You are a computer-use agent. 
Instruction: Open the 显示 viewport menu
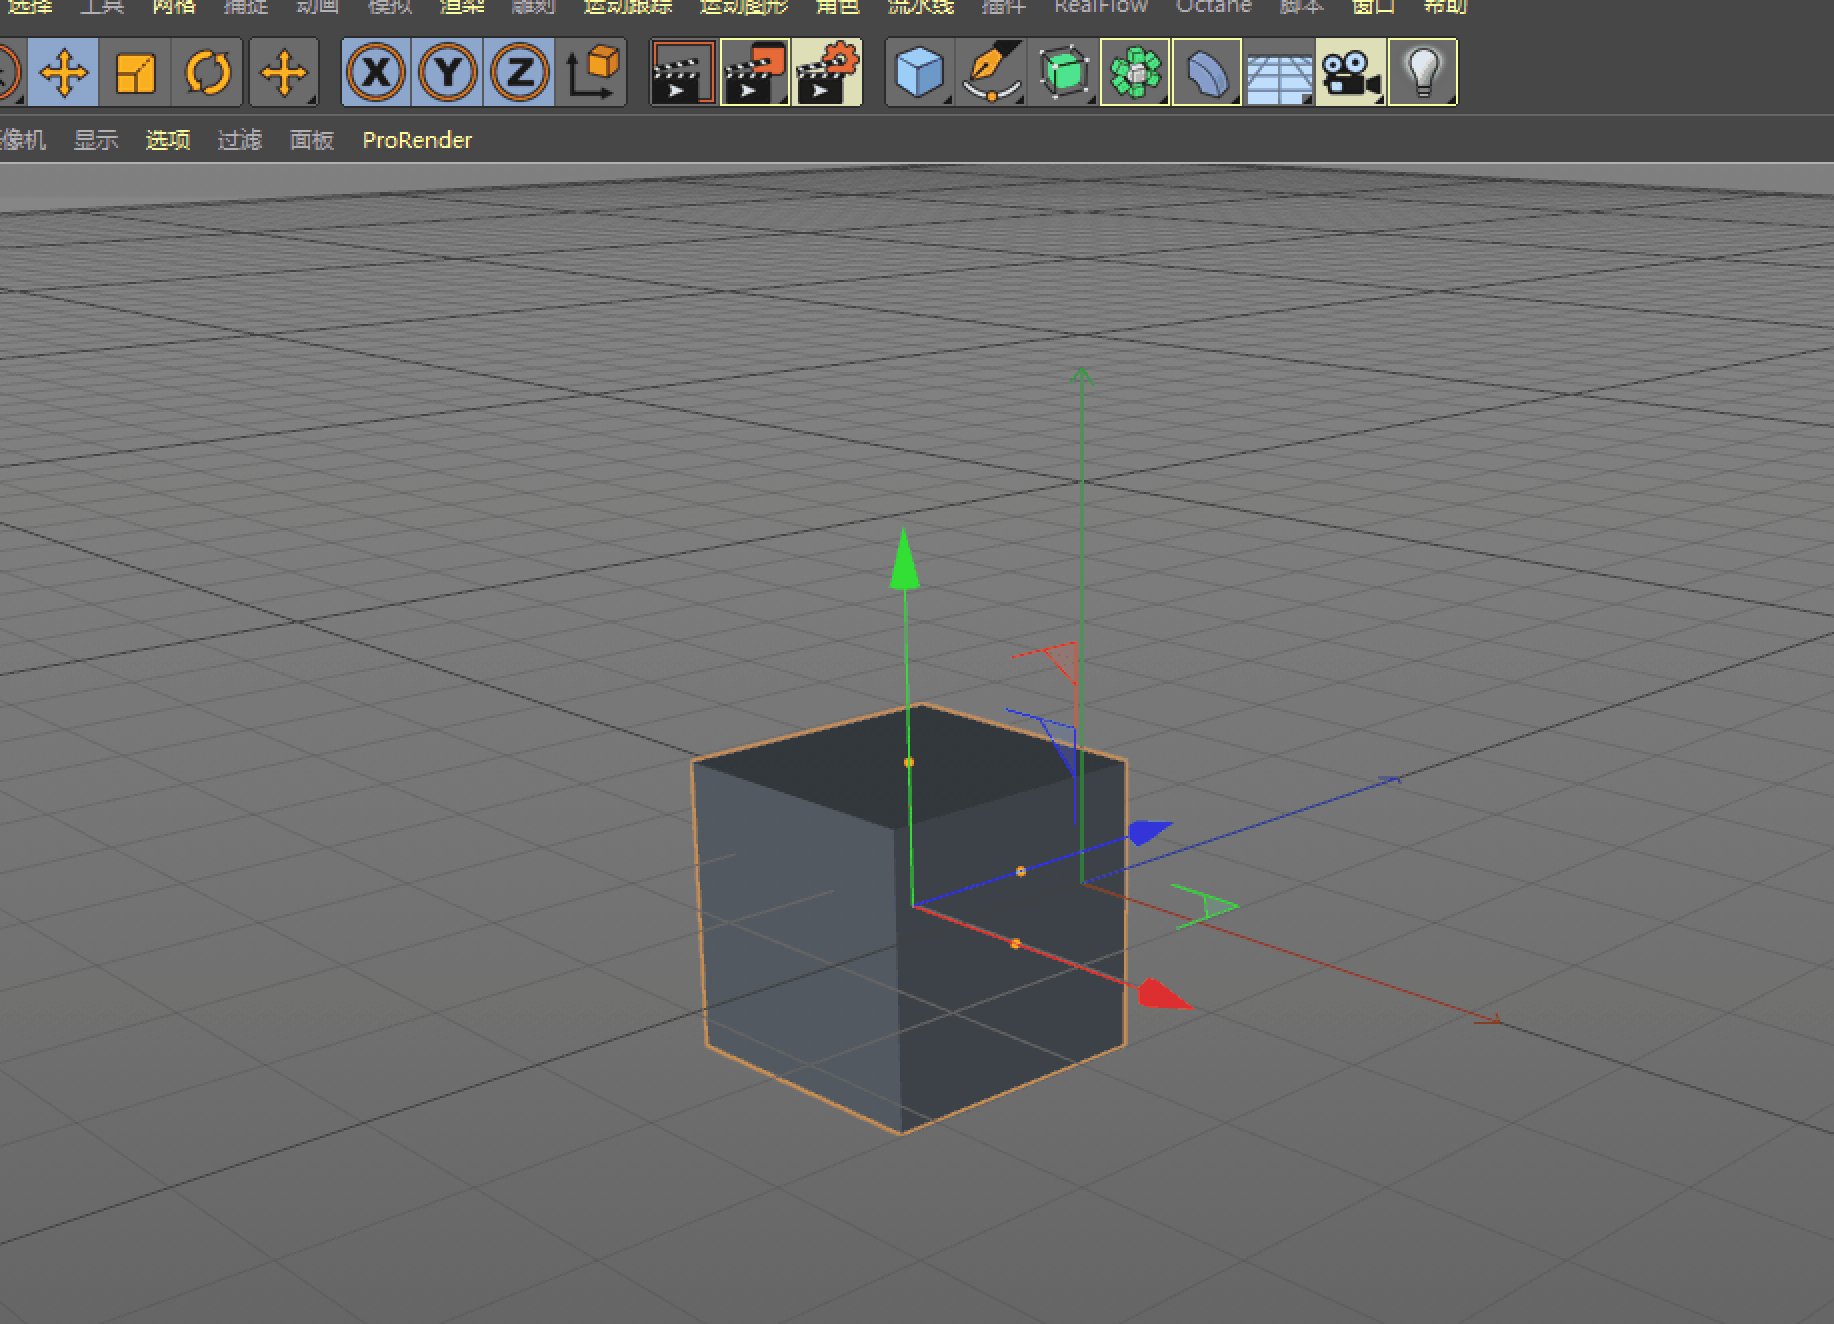coord(96,140)
